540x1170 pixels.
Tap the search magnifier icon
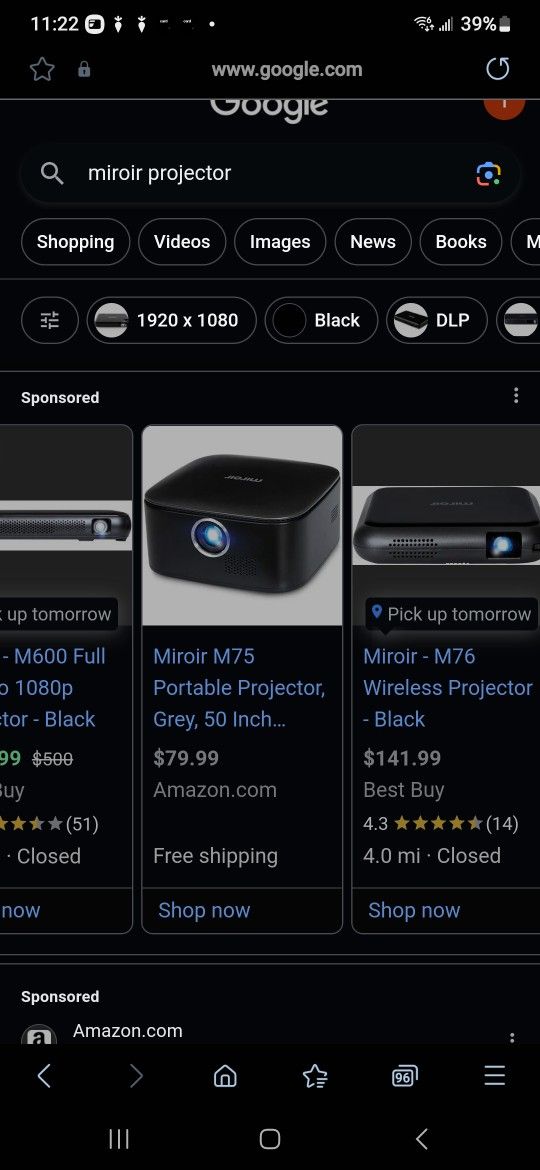pyautogui.click(x=51, y=173)
